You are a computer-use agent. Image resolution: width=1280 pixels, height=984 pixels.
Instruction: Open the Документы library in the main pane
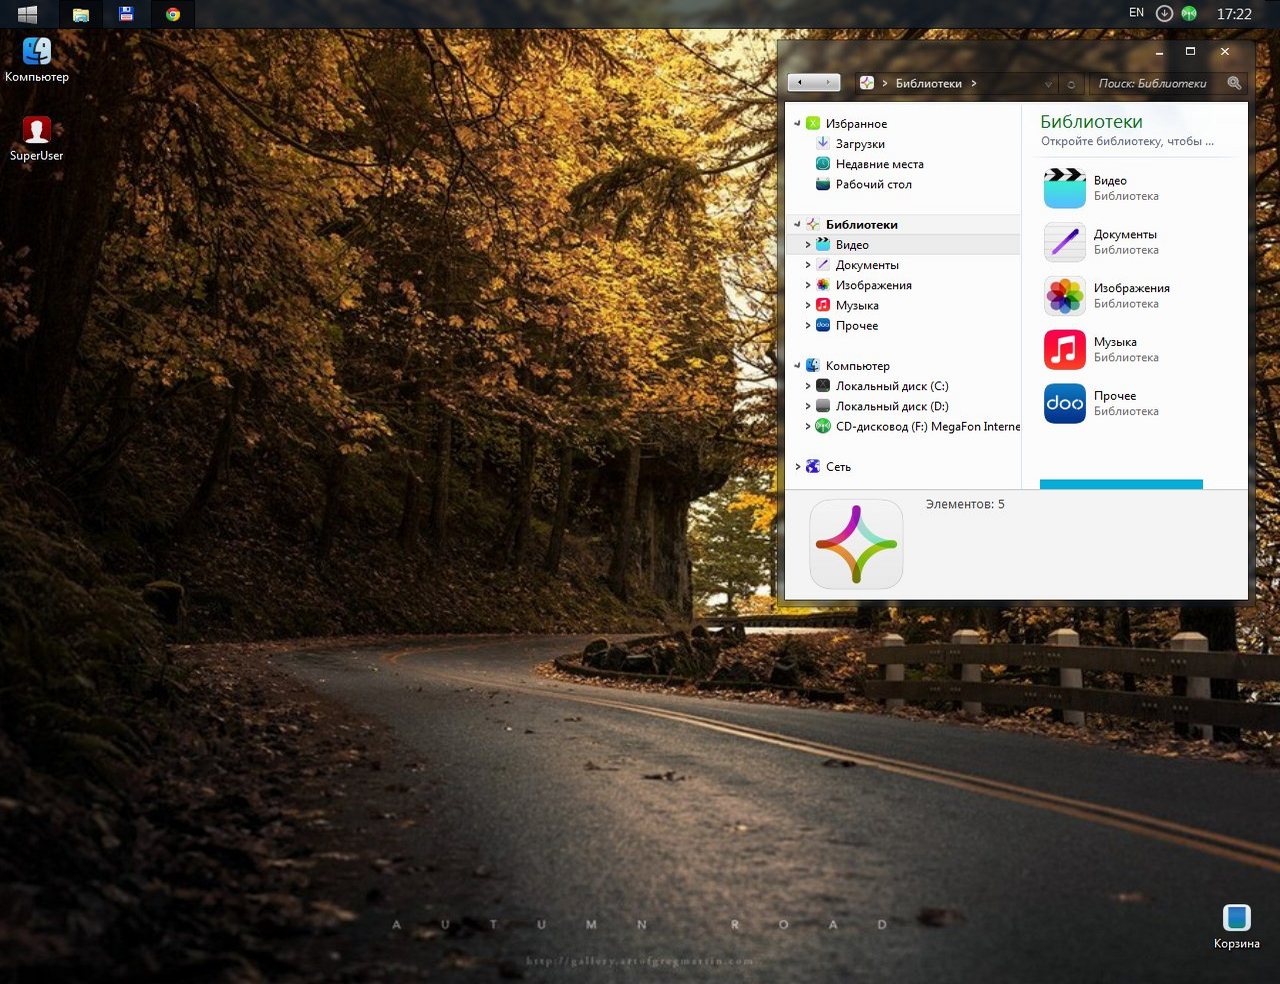(x=1064, y=242)
